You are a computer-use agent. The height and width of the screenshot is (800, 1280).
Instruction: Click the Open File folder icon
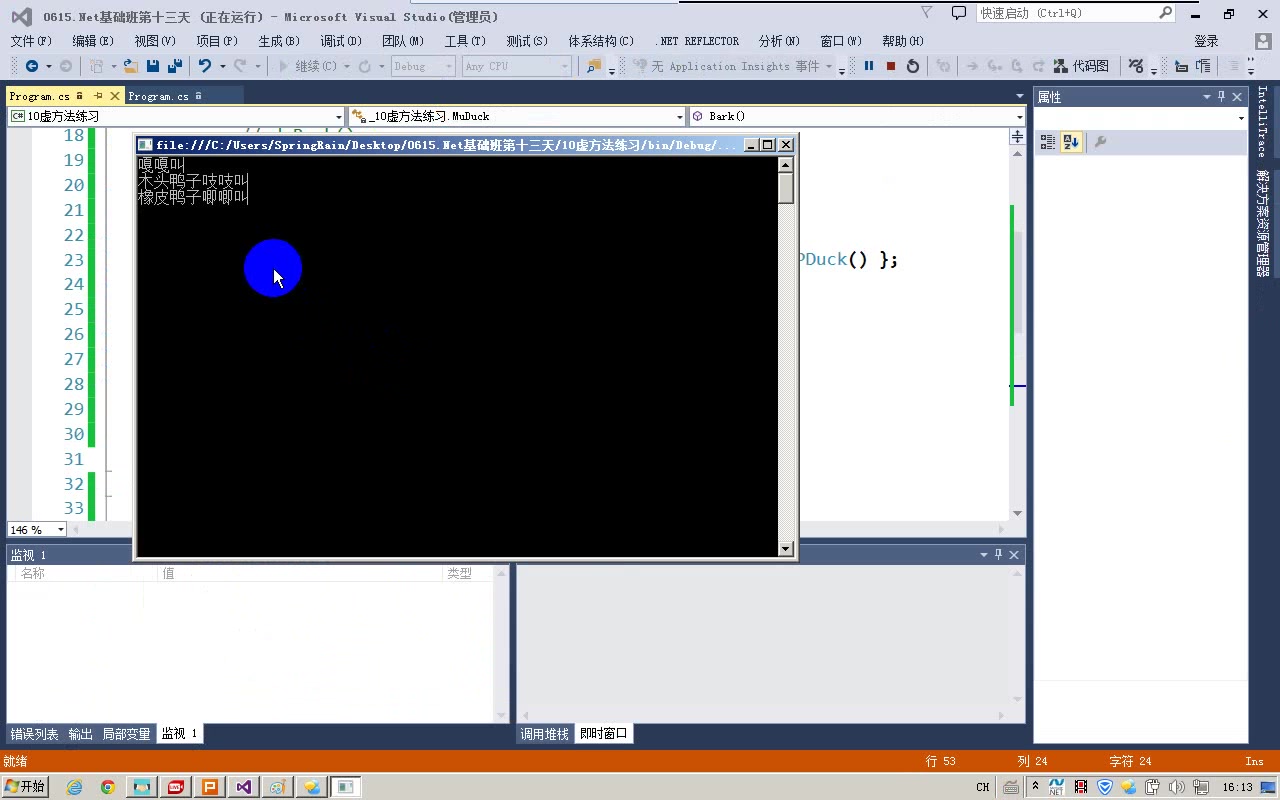(x=130, y=66)
